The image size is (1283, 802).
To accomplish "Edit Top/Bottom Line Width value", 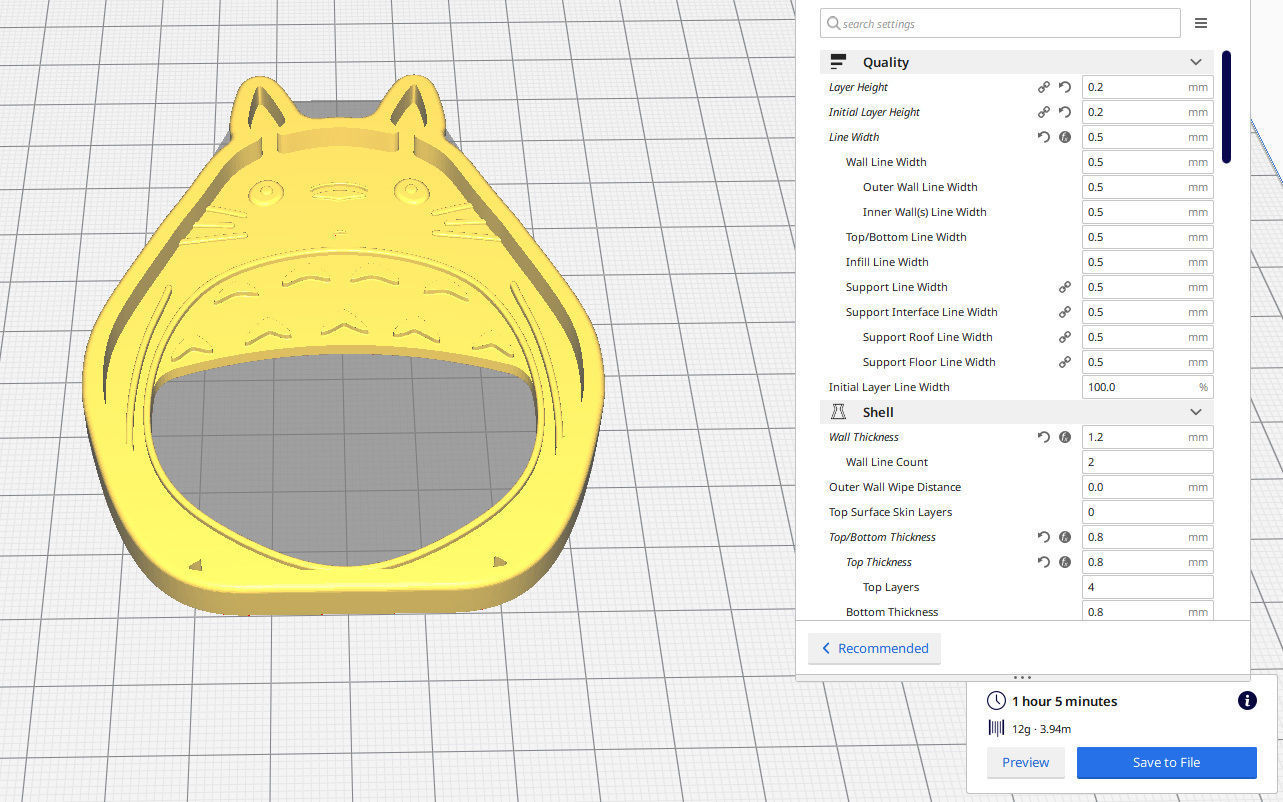I will tap(1147, 237).
